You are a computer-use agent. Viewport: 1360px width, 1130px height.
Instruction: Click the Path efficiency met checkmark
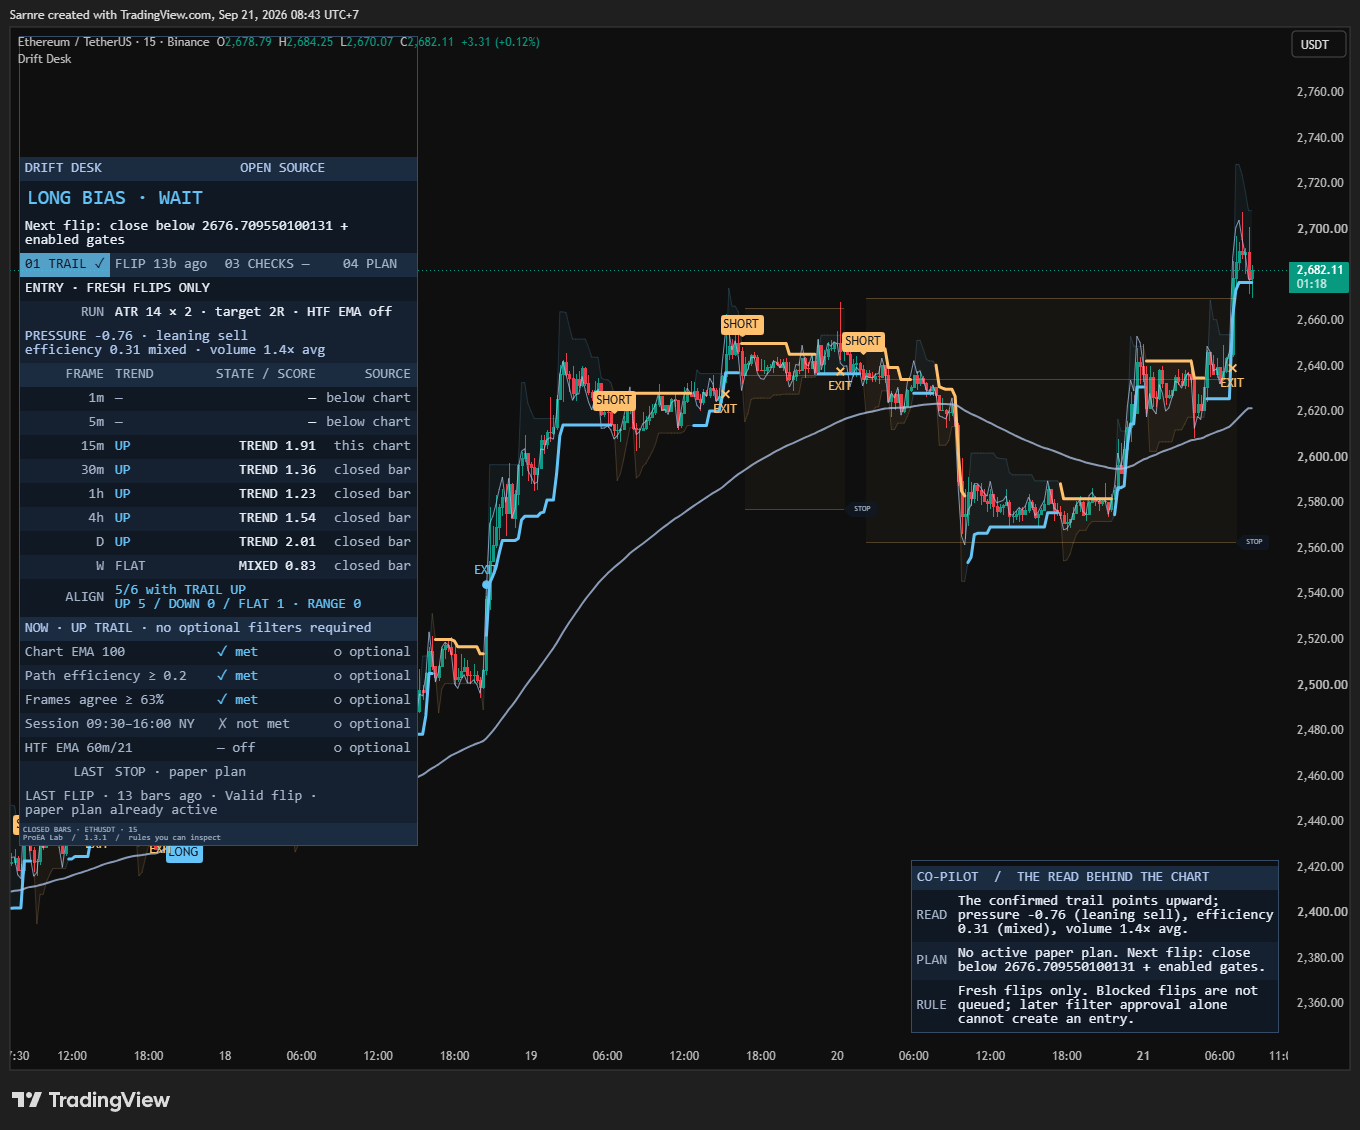click(222, 676)
